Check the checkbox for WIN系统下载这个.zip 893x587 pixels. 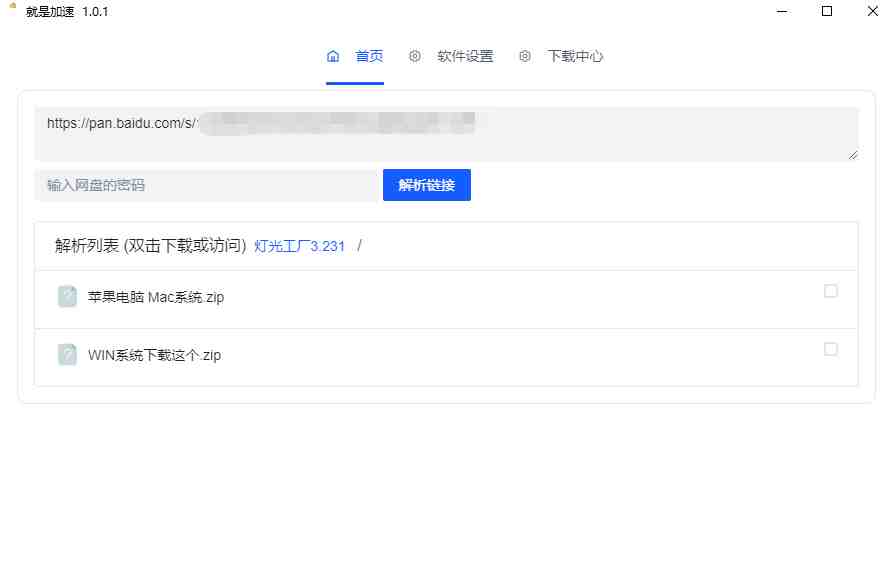pyautogui.click(x=830, y=347)
